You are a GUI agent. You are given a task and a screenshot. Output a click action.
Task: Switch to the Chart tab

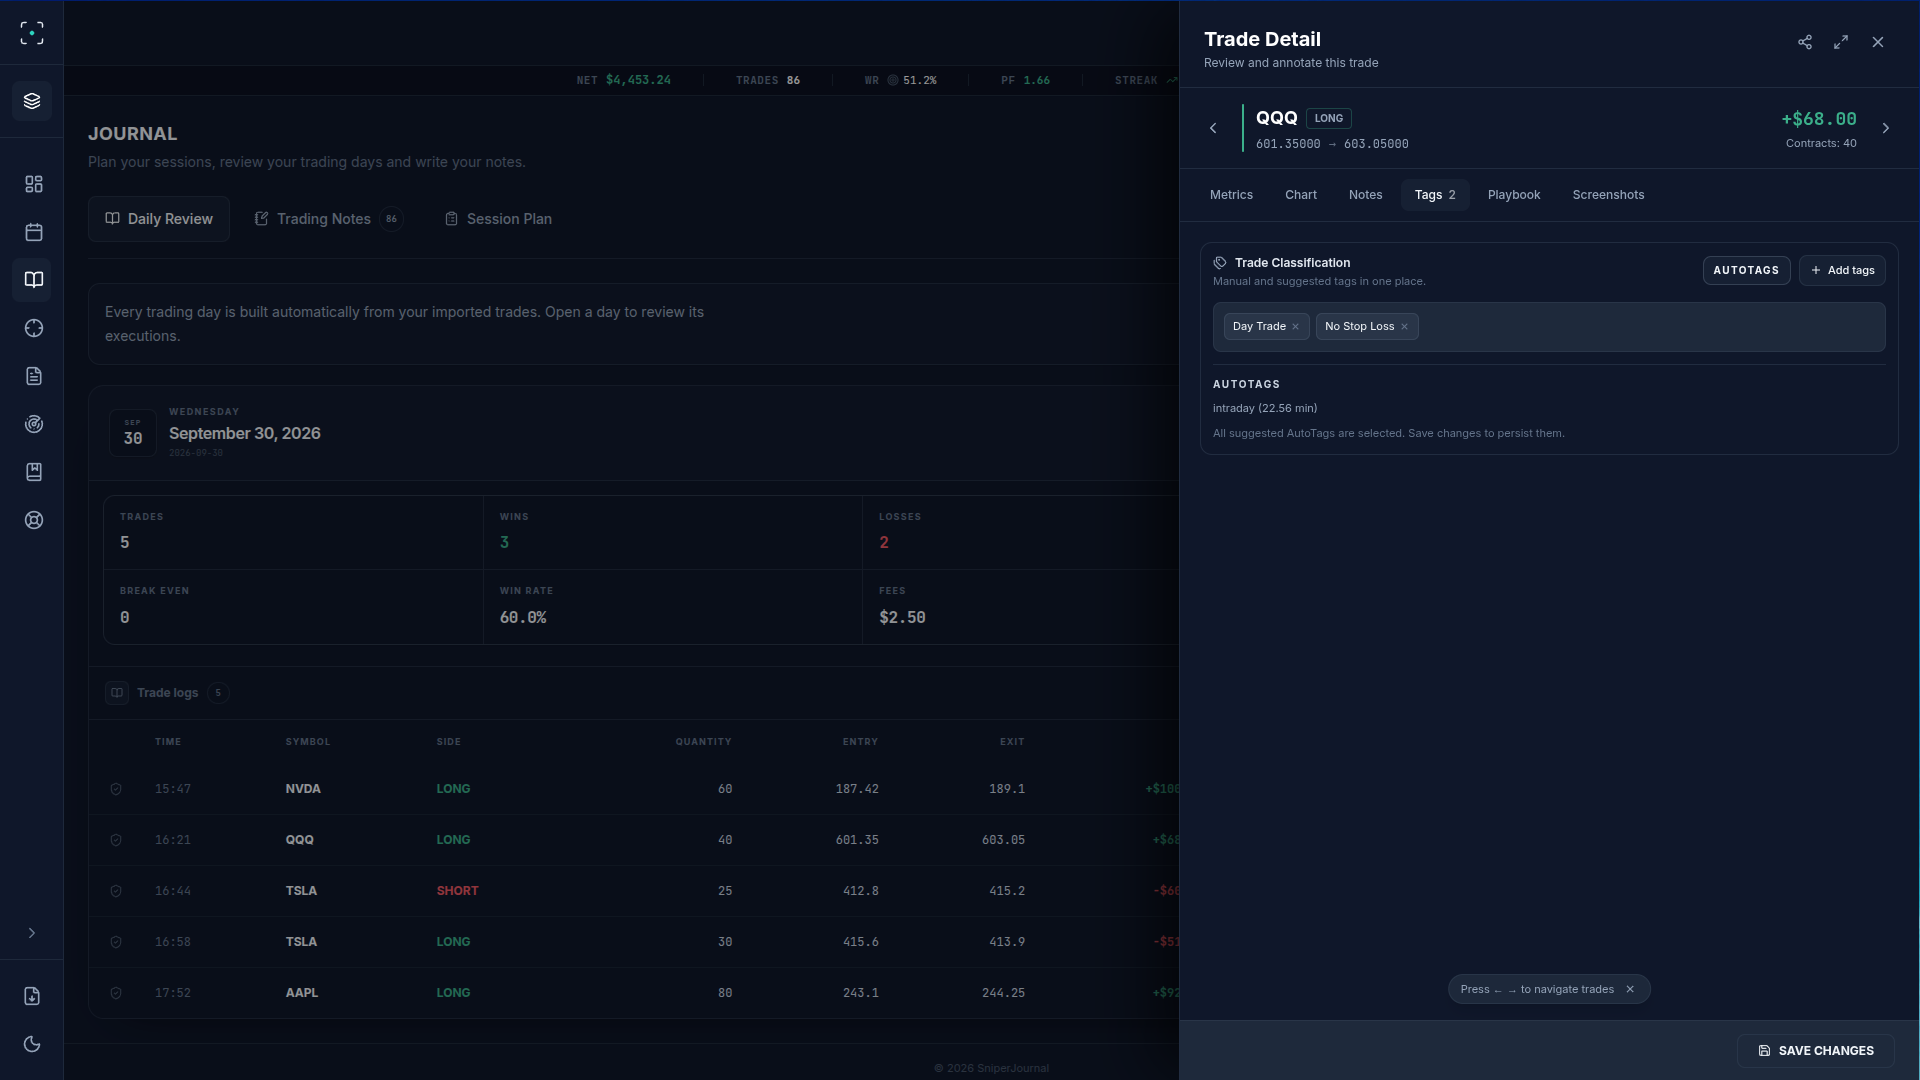[x=1301, y=195]
